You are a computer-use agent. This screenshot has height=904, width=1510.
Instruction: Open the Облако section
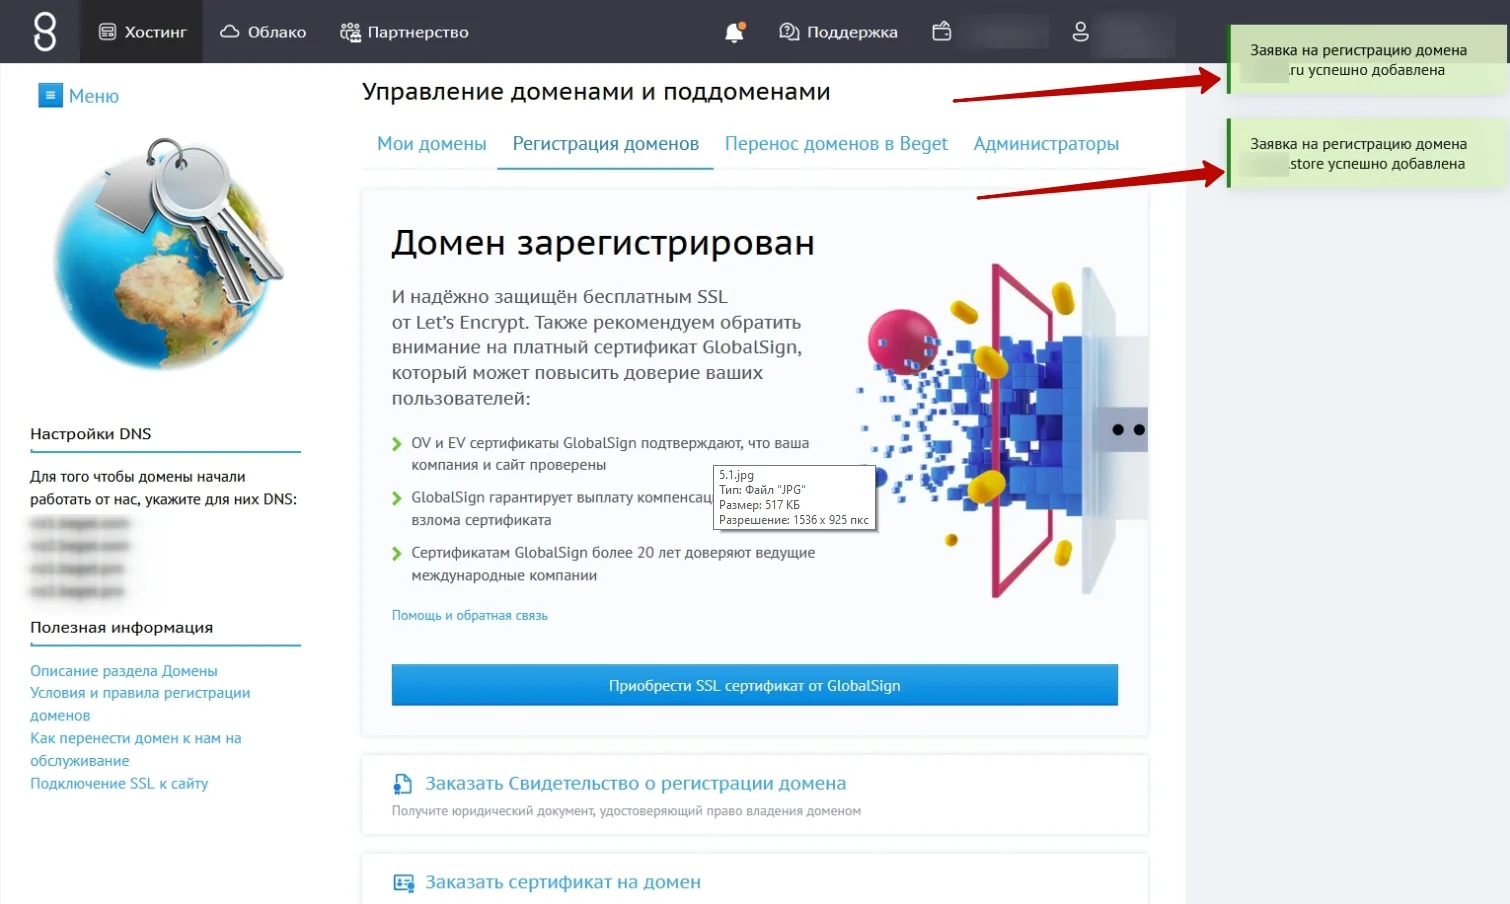263,32
